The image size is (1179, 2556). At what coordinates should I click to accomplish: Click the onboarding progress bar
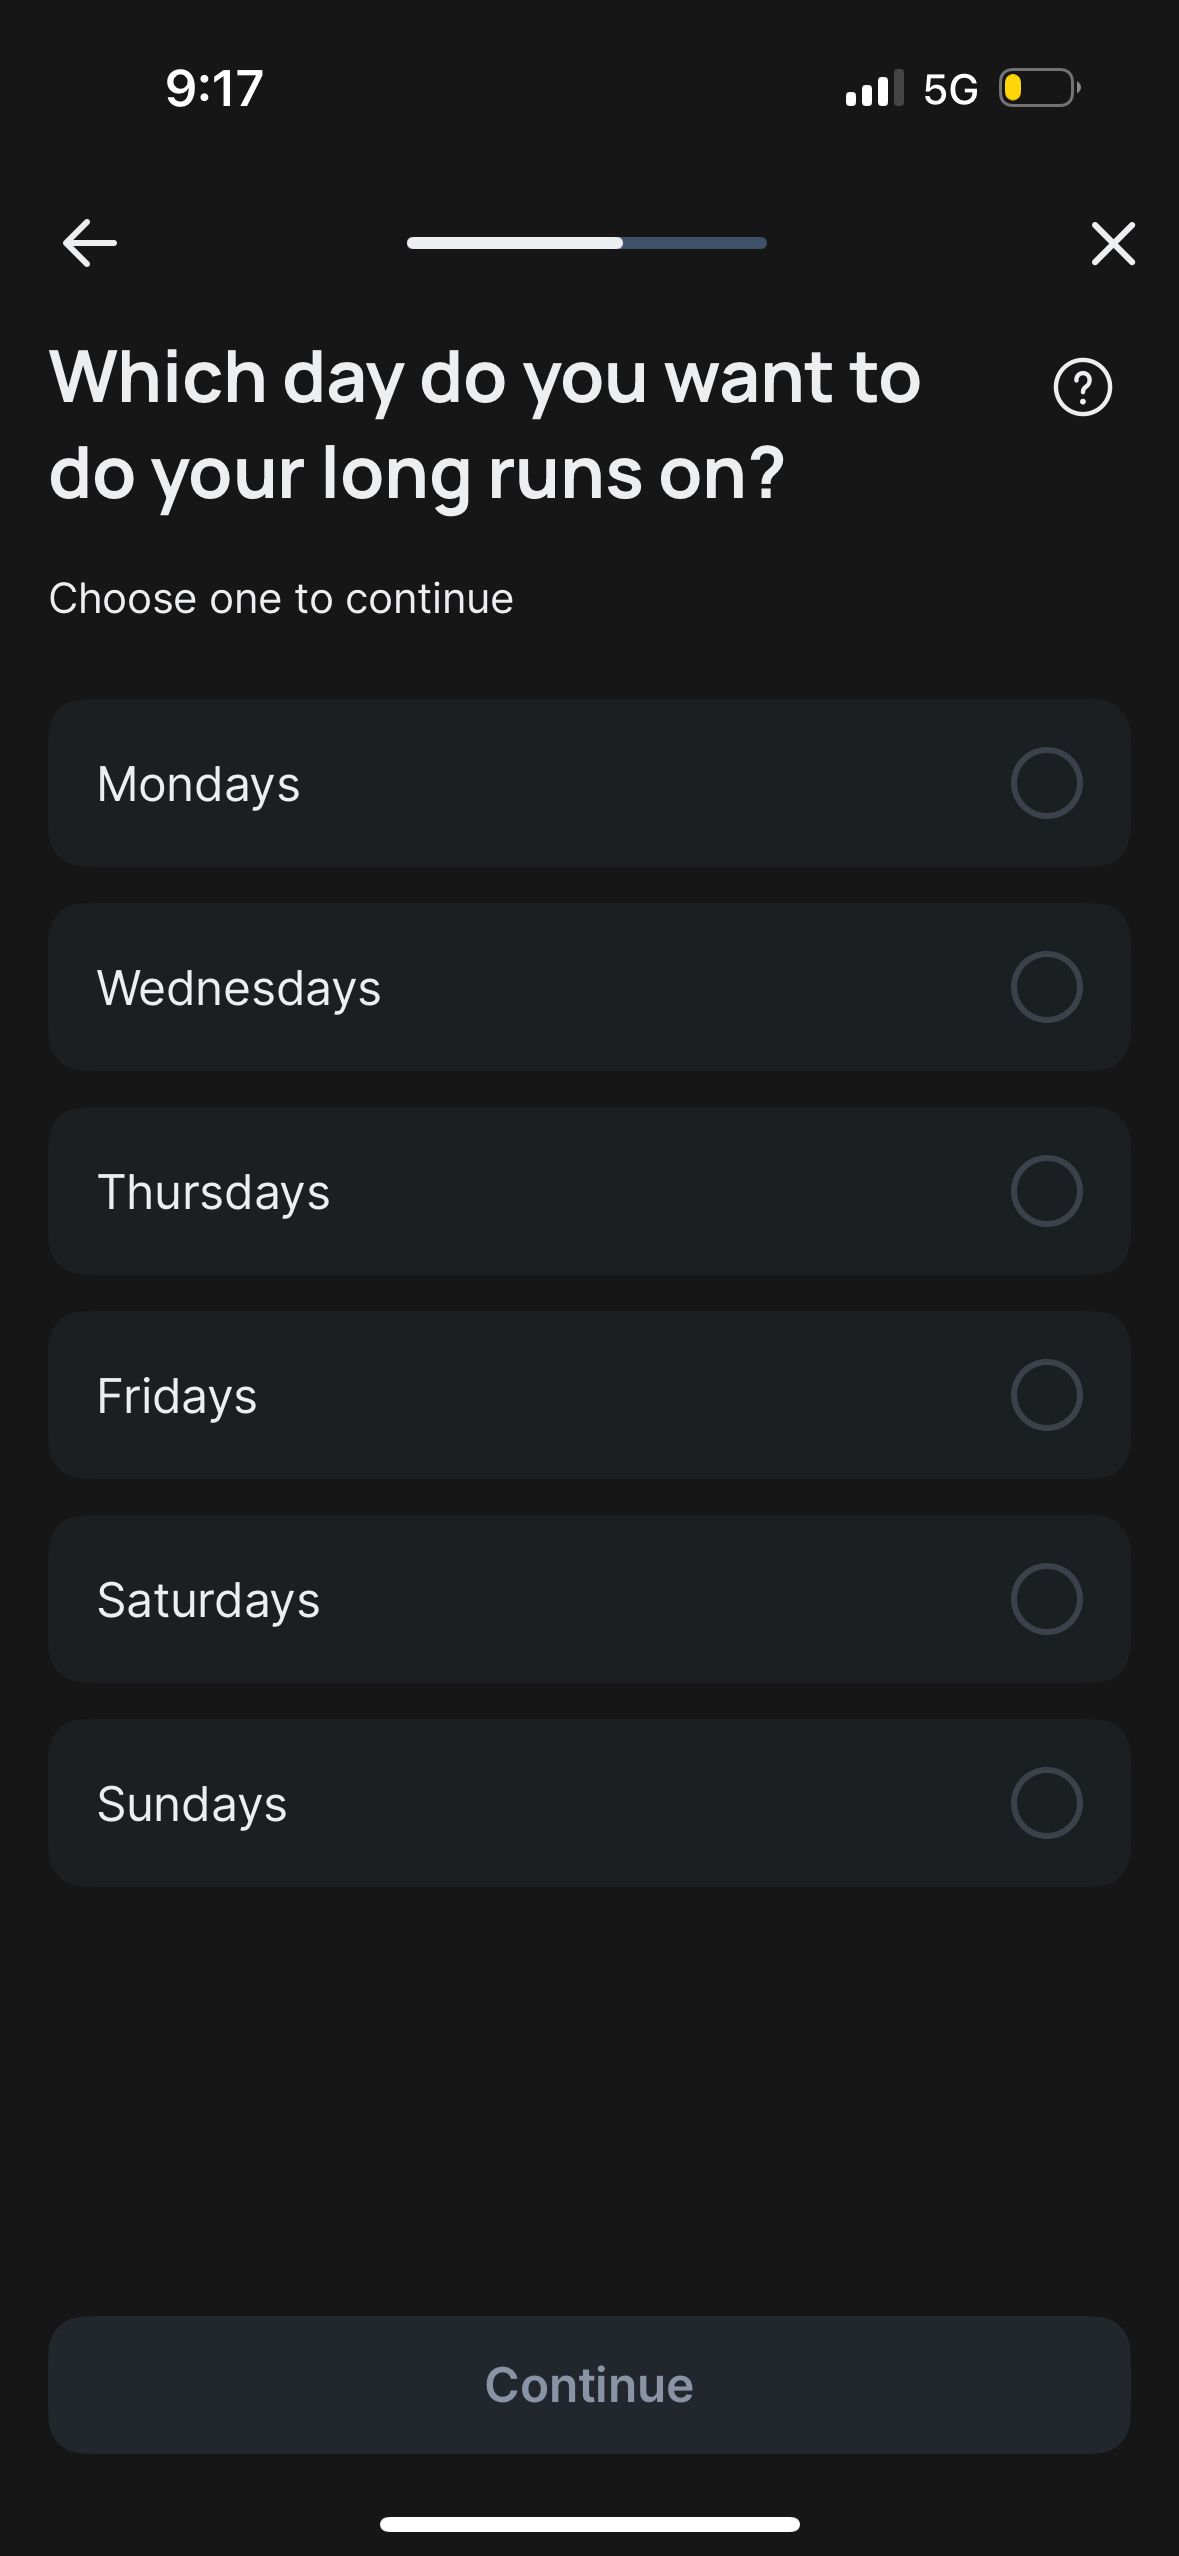tap(587, 243)
